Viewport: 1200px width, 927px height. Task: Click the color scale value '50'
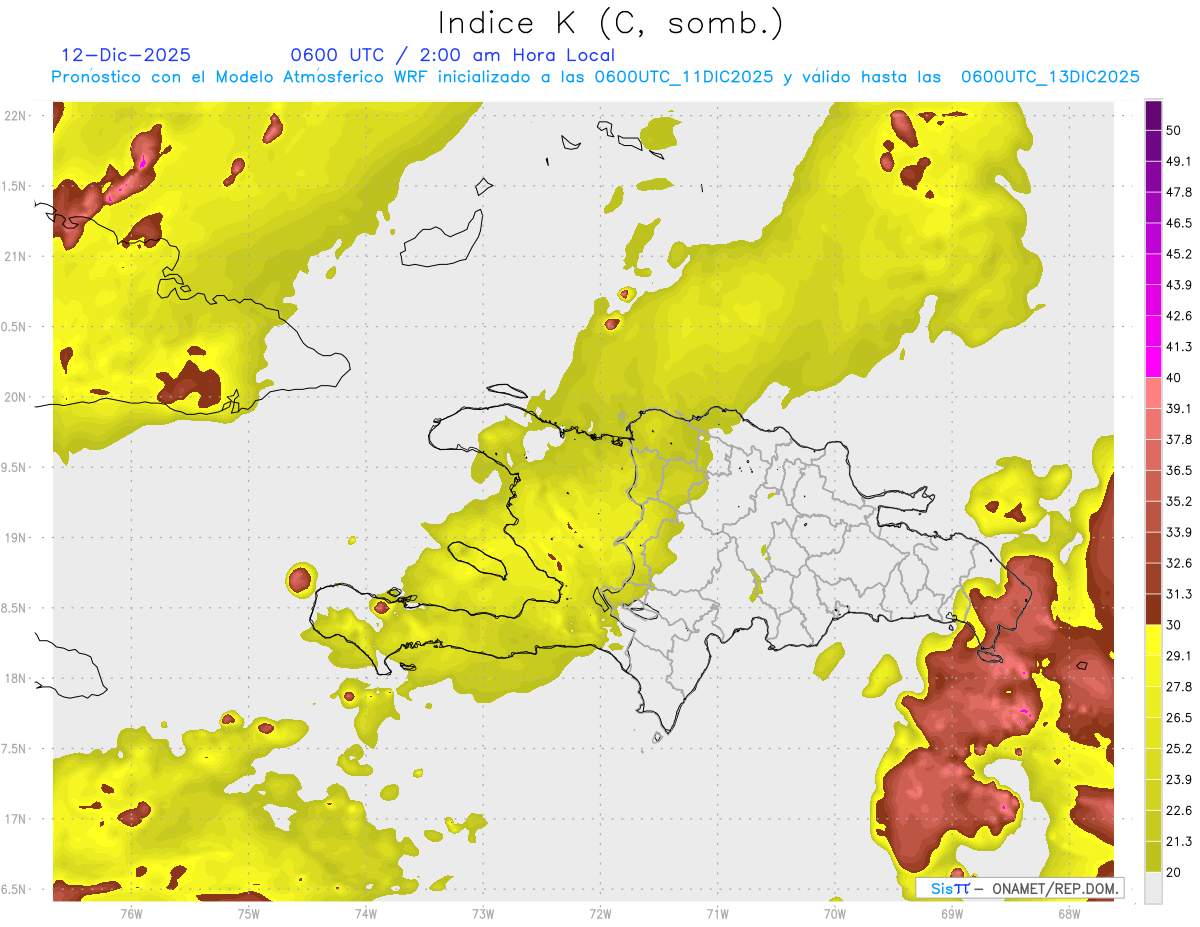pos(1175,130)
